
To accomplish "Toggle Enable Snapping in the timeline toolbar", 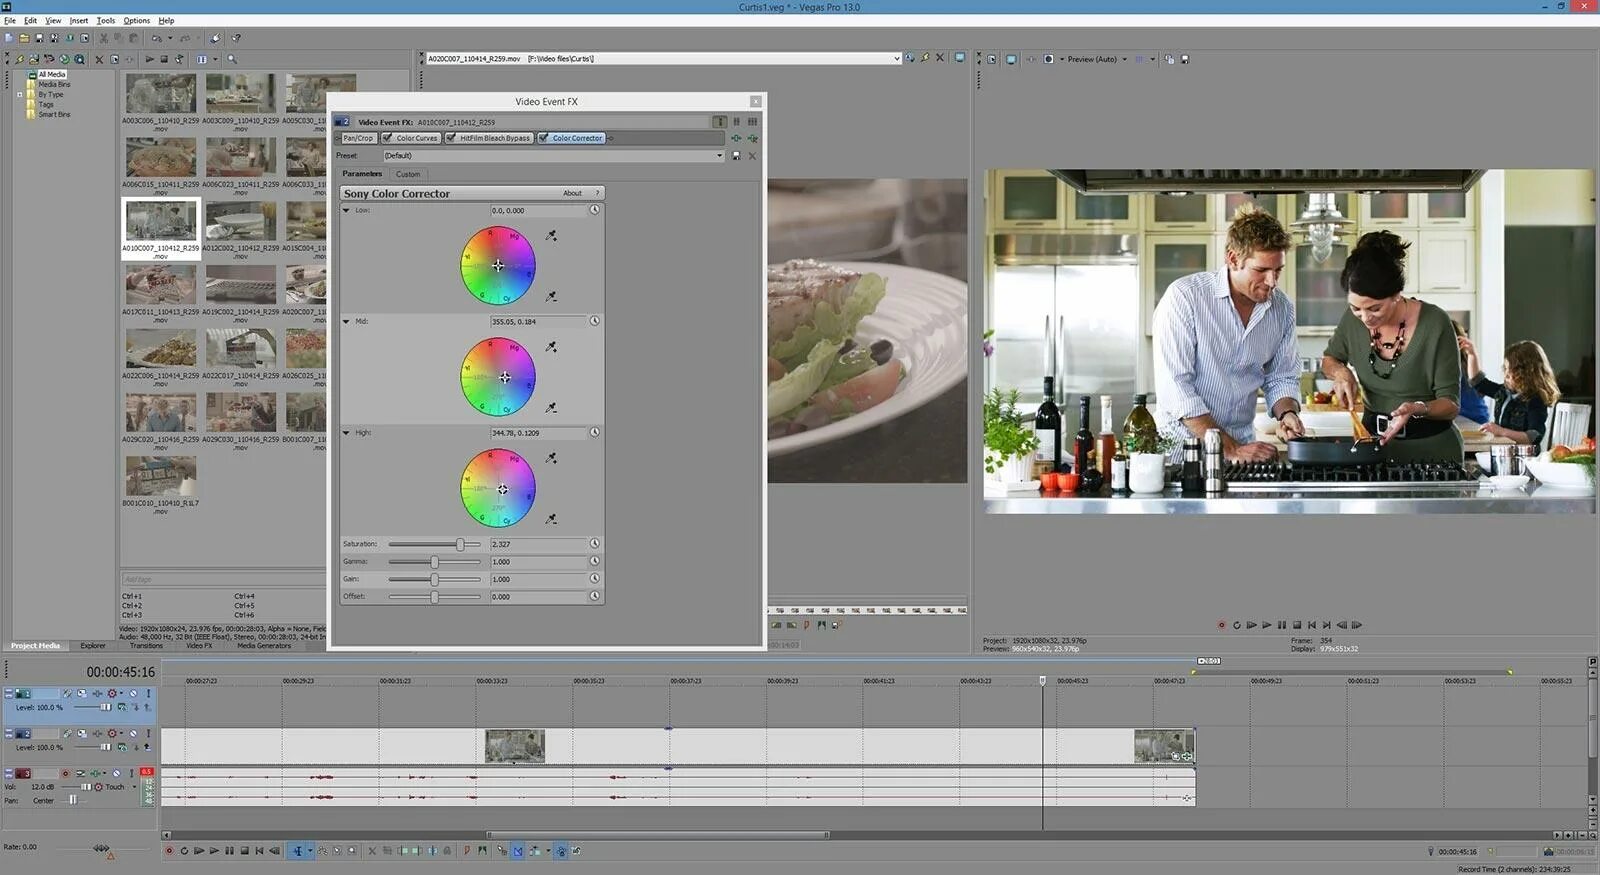I will click(502, 851).
